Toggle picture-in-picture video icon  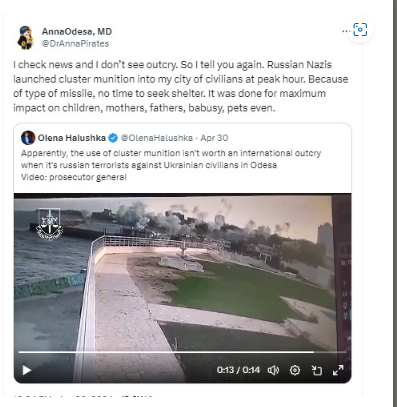[316, 370]
